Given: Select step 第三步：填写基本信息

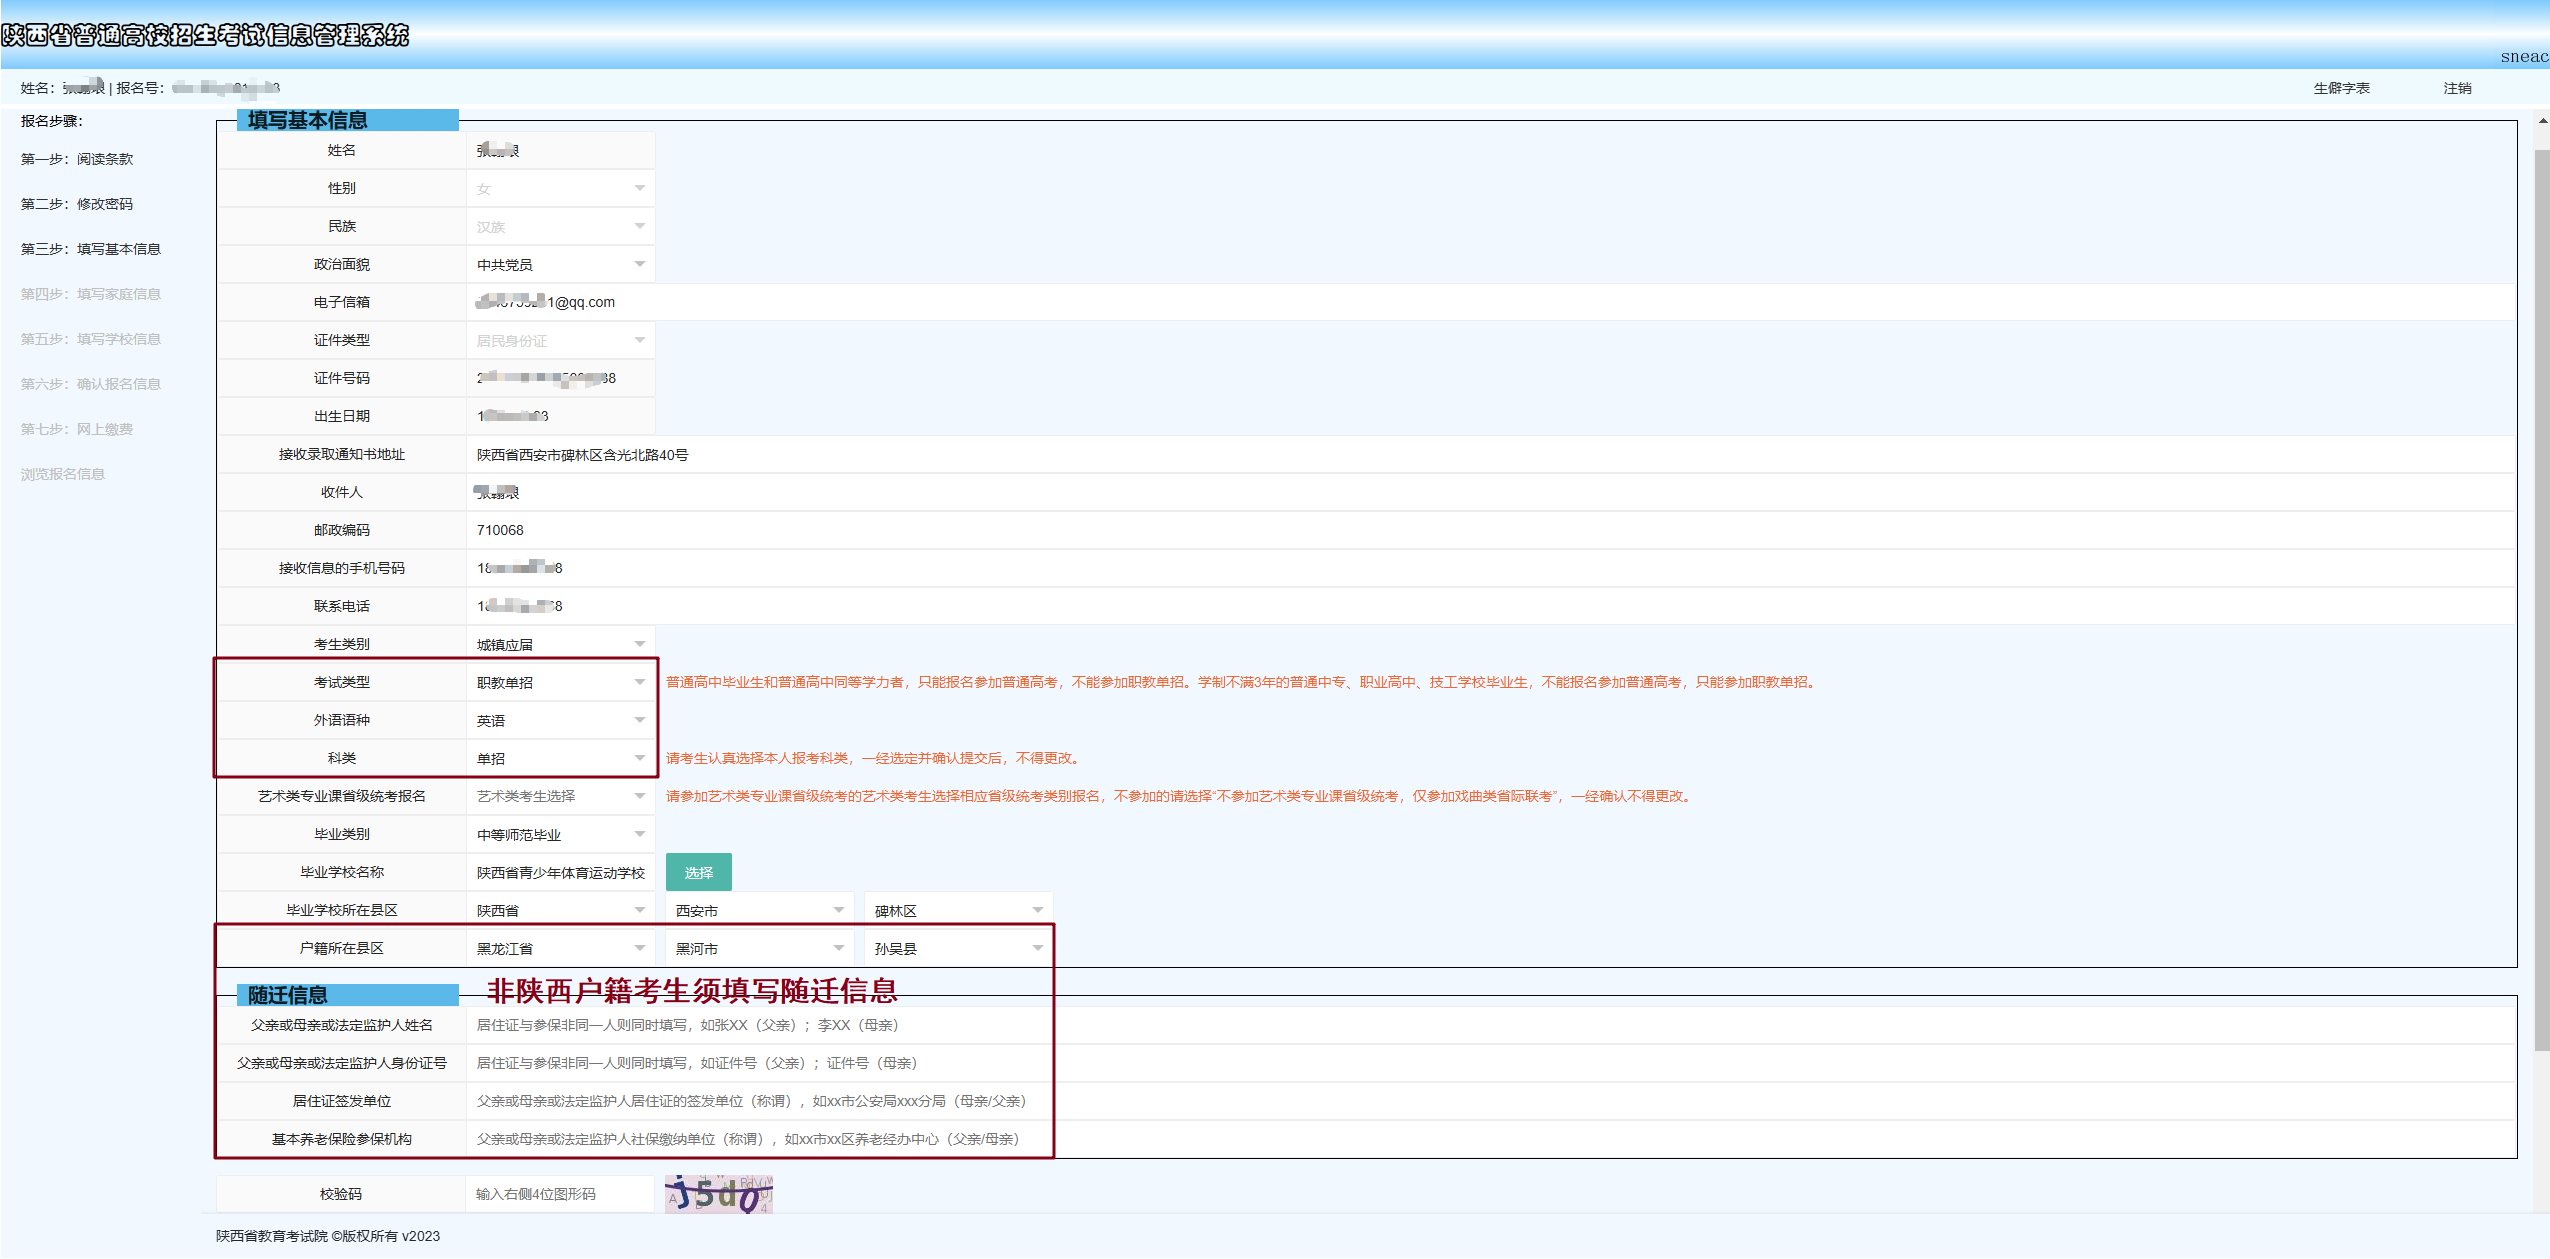Looking at the screenshot, I should pos(91,249).
